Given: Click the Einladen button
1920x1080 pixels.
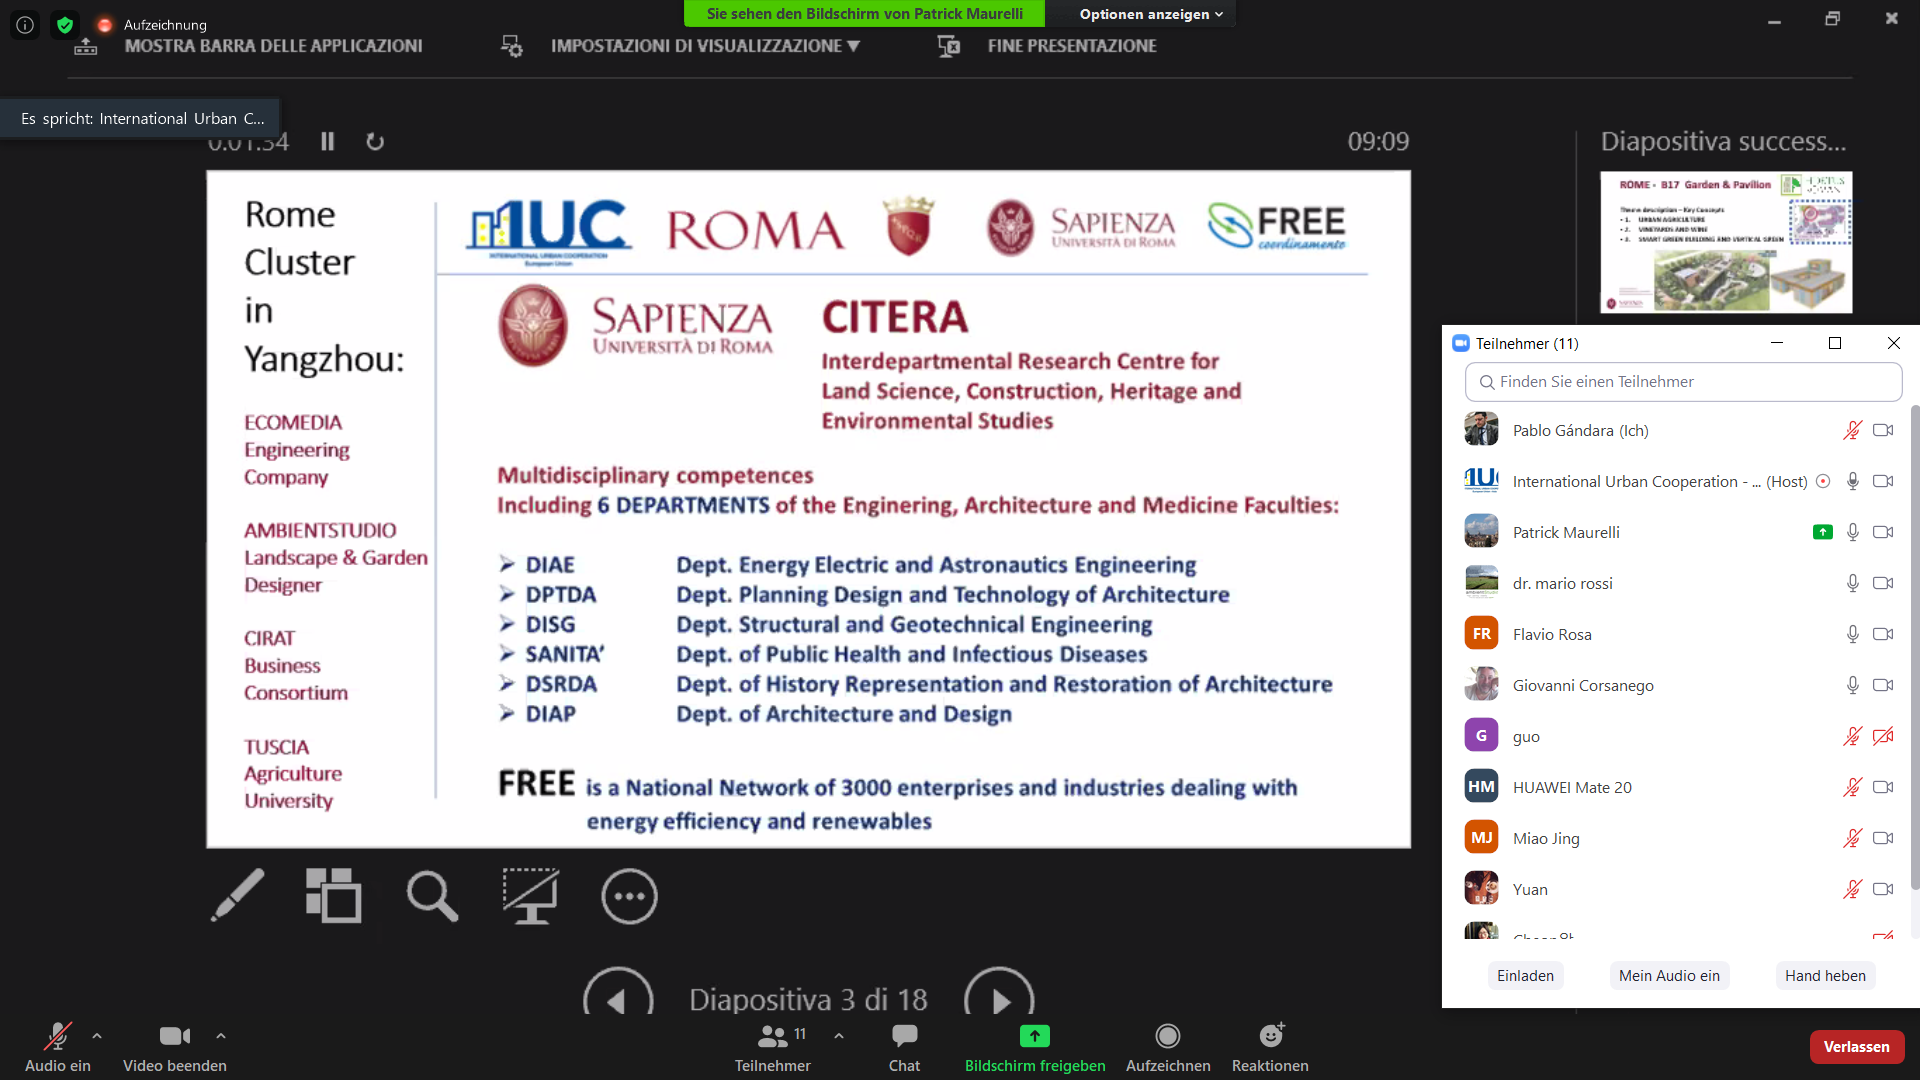Looking at the screenshot, I should pyautogui.click(x=1525, y=975).
